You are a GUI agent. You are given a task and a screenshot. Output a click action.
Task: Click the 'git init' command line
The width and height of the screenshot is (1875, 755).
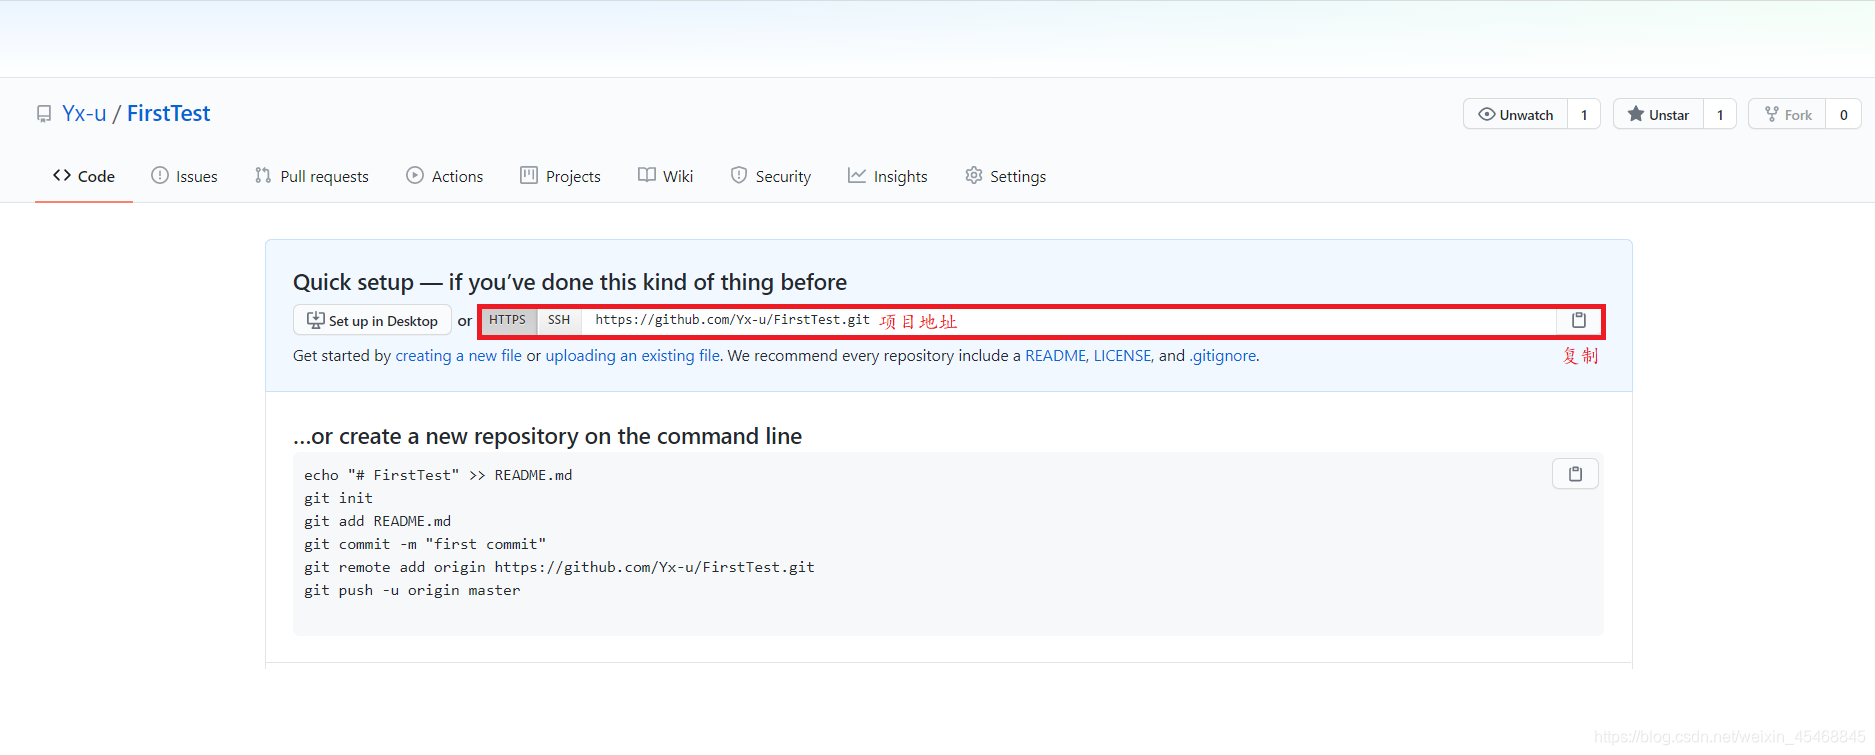pos(338,498)
